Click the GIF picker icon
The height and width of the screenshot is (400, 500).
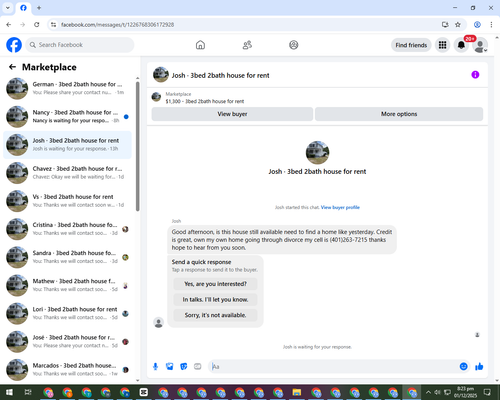(x=198, y=367)
